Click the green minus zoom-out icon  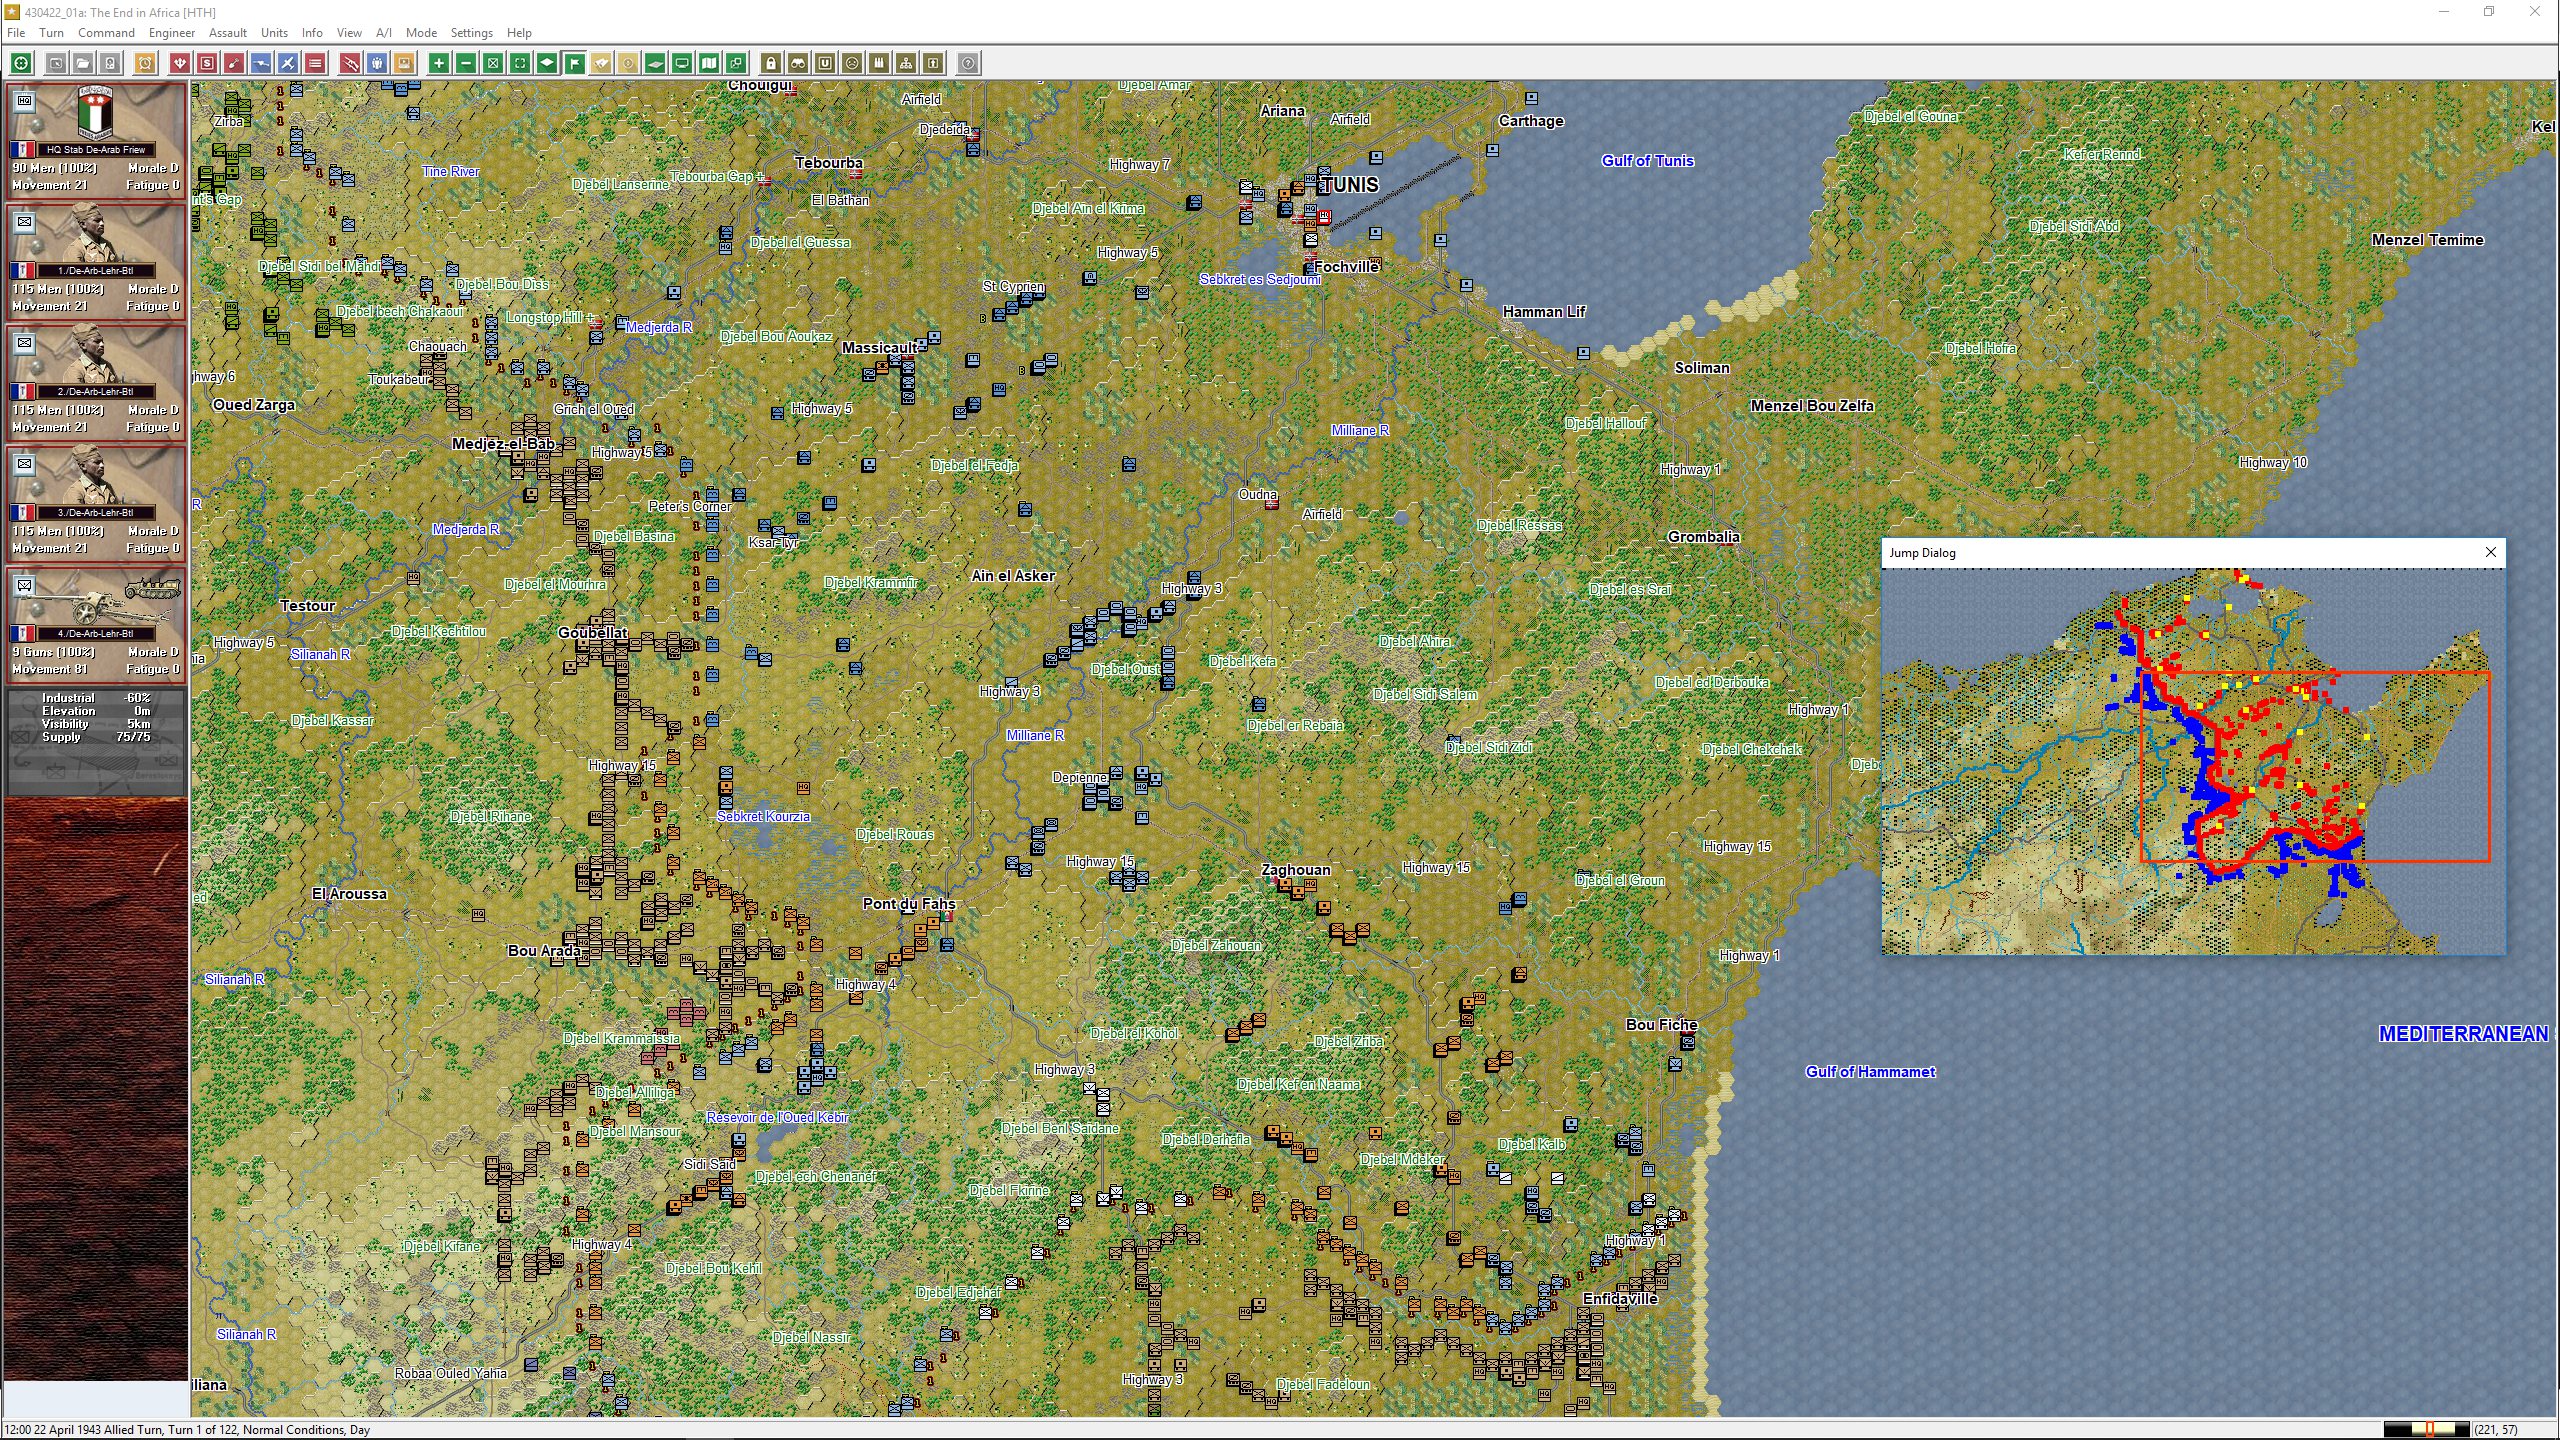(x=466, y=63)
